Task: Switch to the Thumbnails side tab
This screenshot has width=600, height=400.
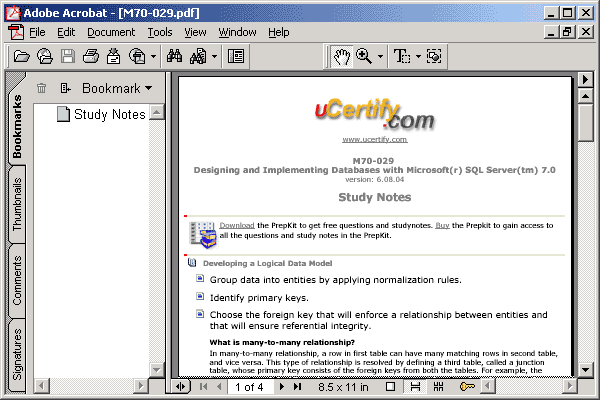Action: pyautogui.click(x=17, y=204)
